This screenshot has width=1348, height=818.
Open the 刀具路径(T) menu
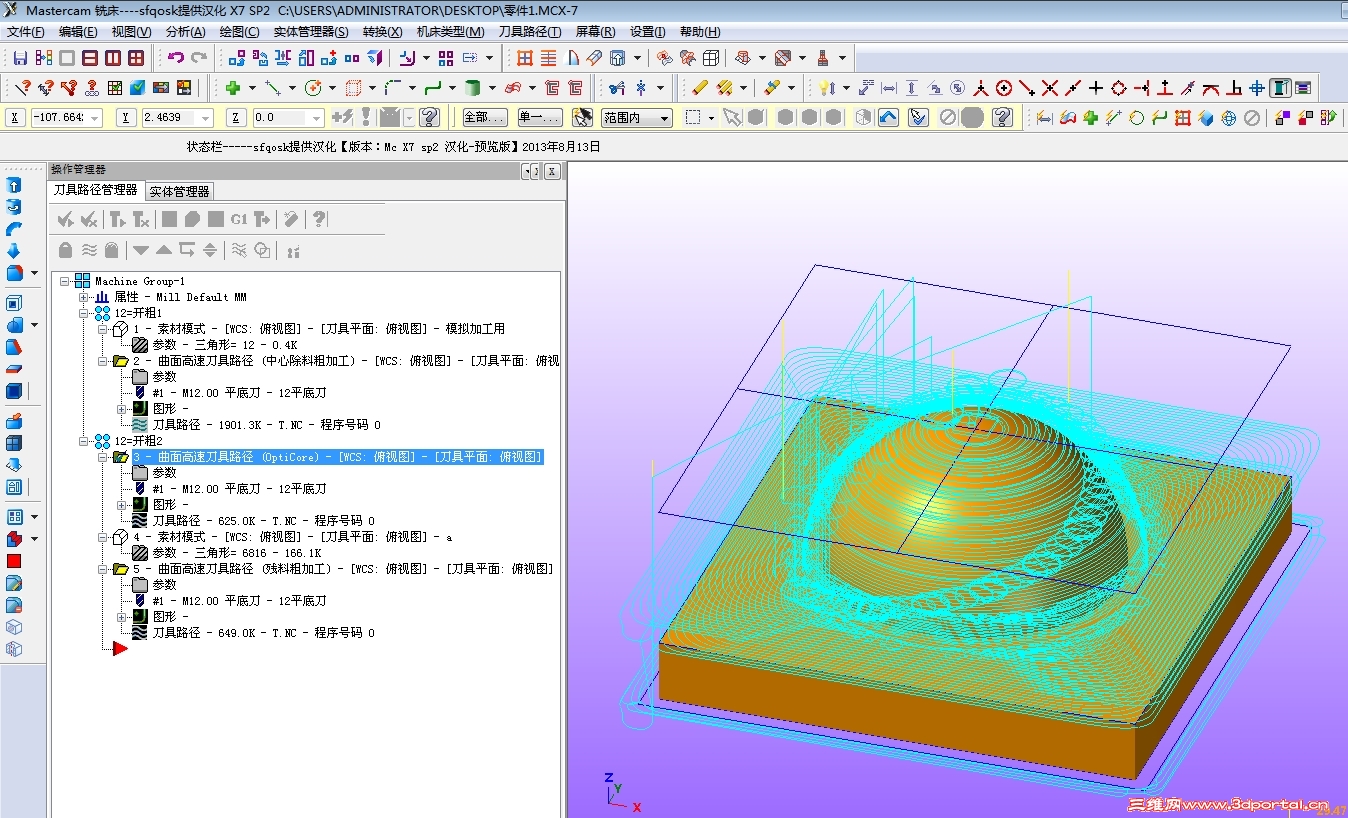(x=529, y=32)
